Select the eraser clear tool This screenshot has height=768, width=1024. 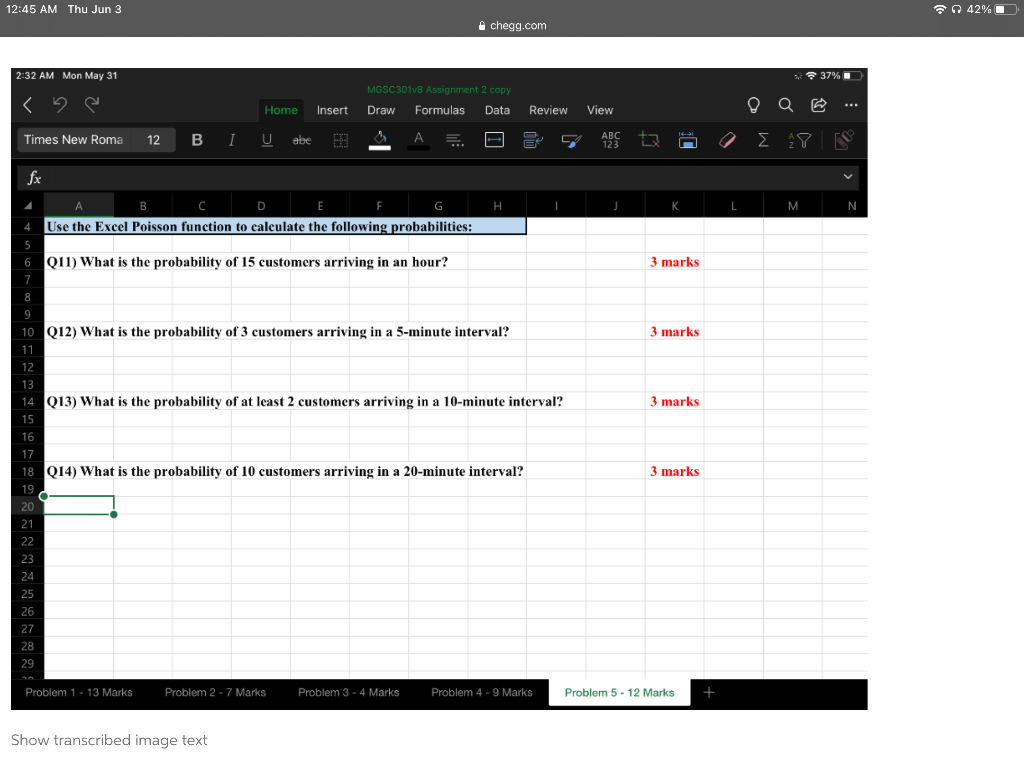tap(727, 140)
